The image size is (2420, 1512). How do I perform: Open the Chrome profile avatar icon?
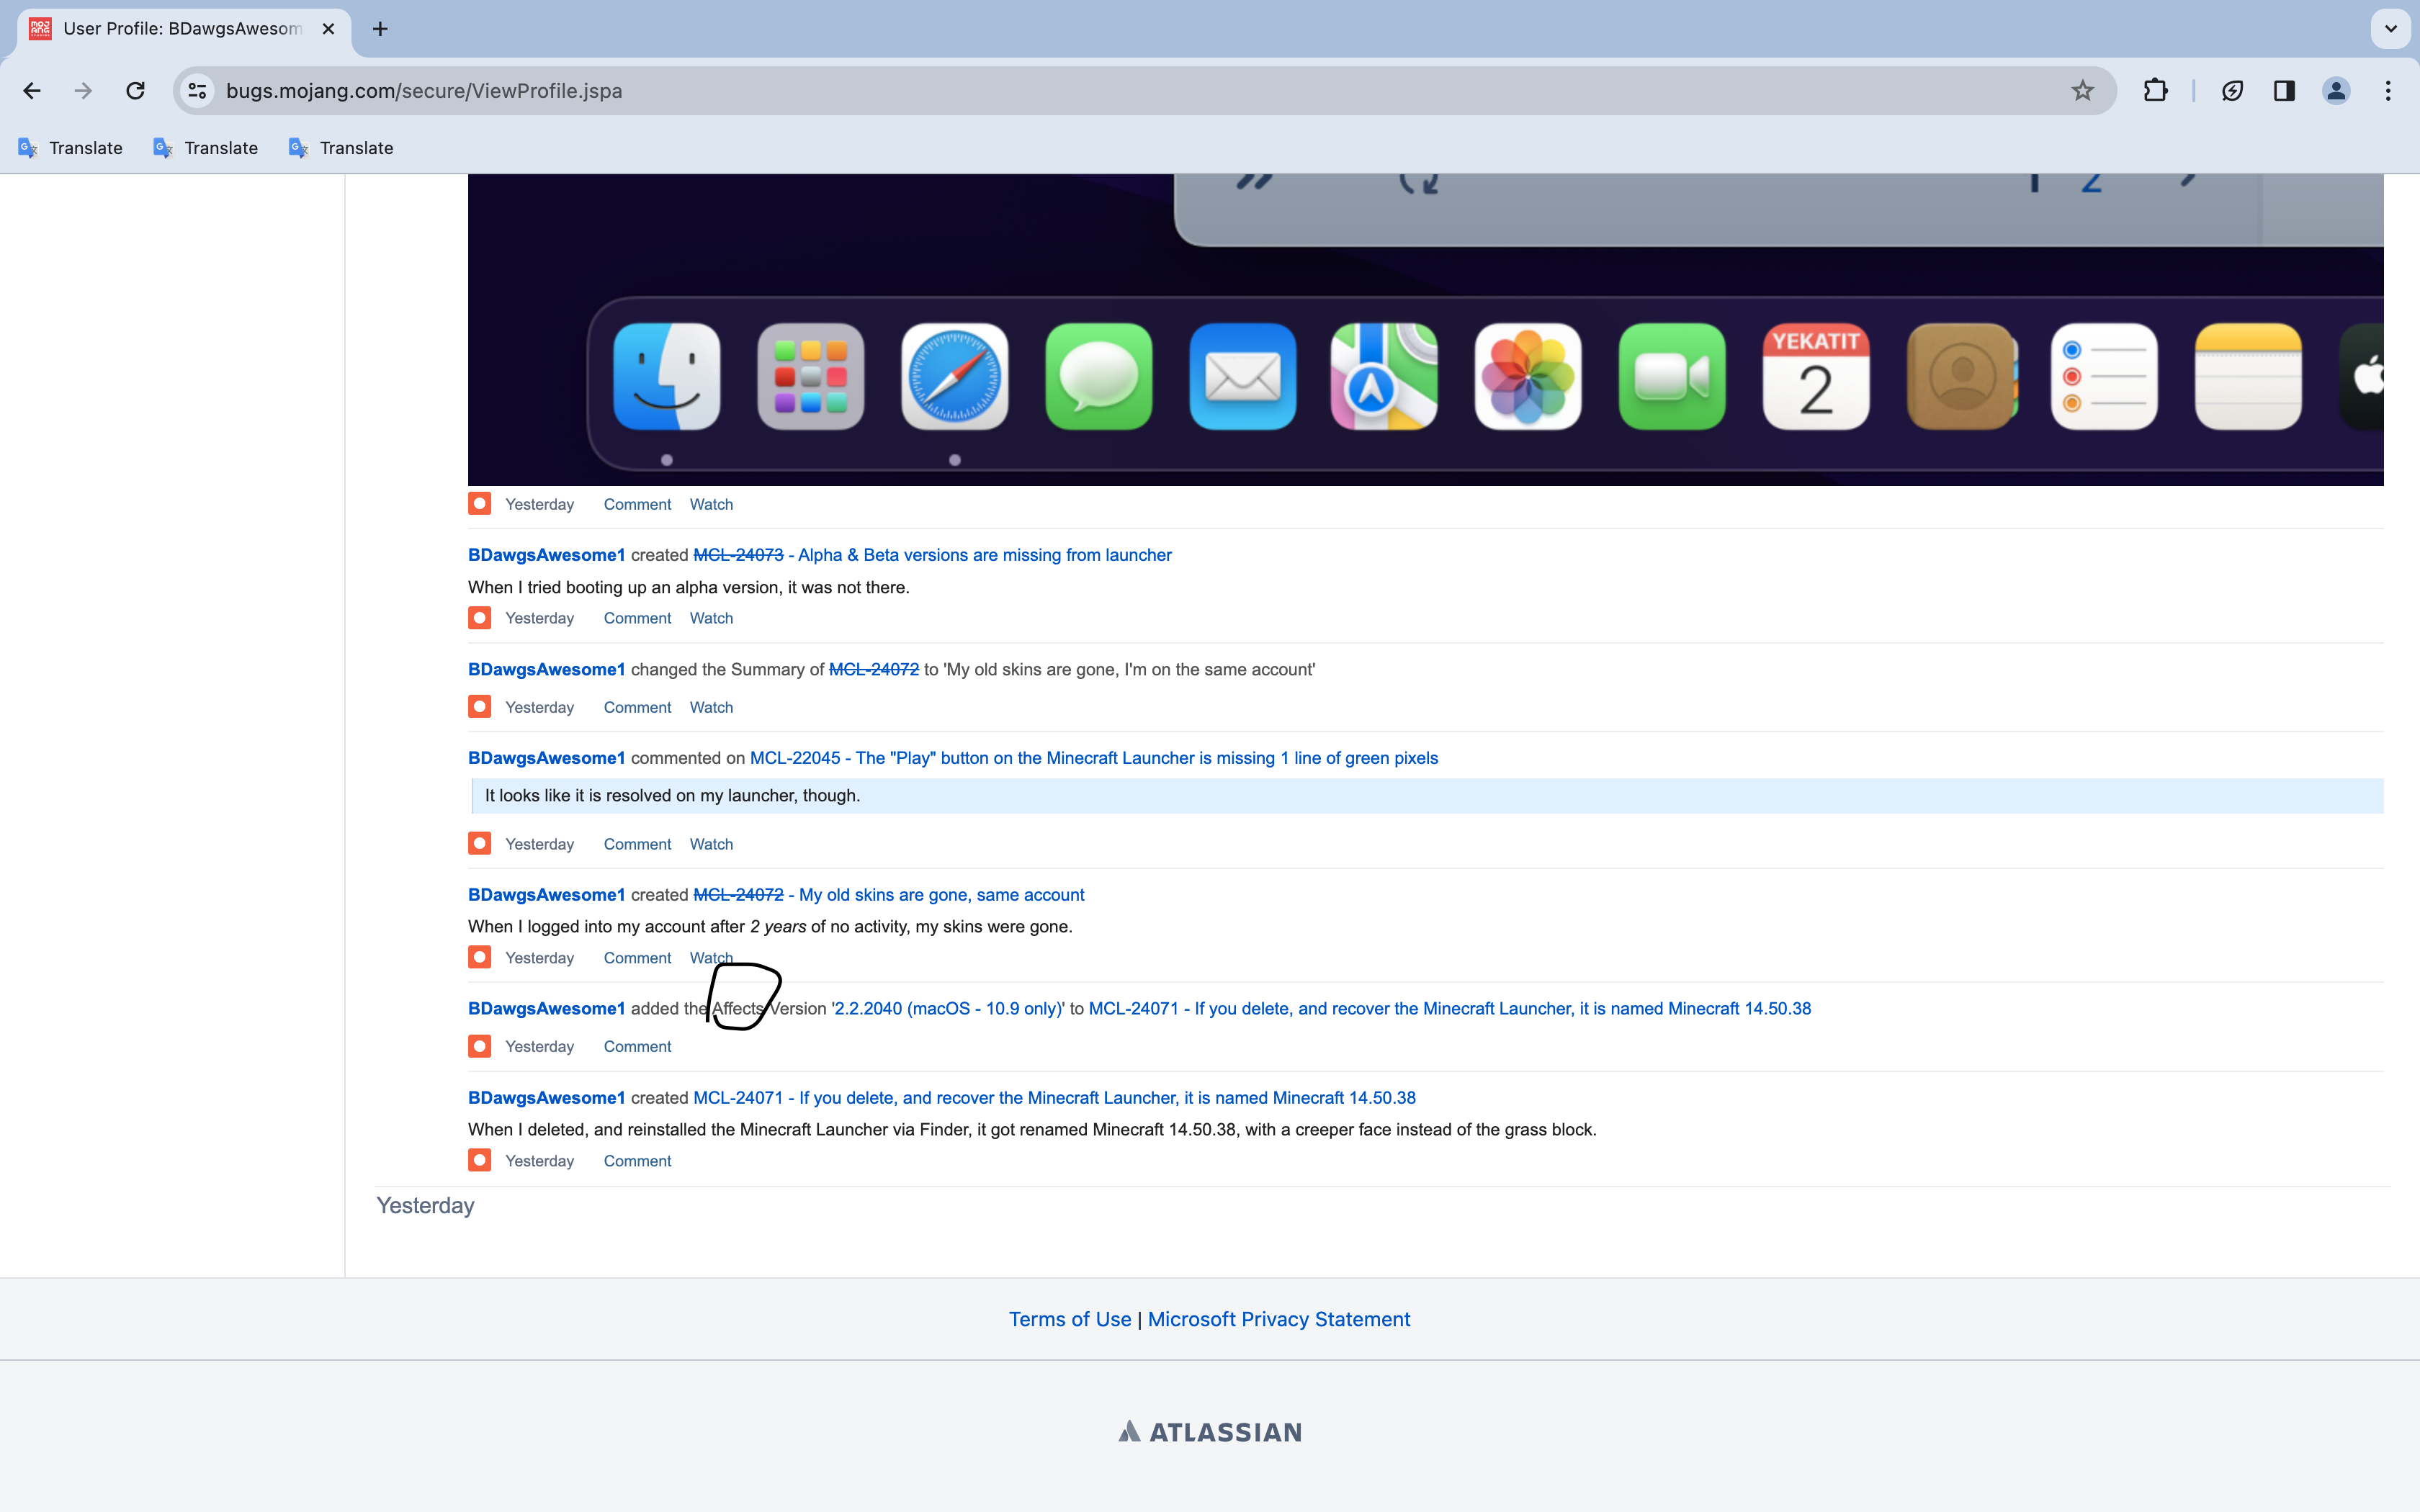click(x=2335, y=91)
